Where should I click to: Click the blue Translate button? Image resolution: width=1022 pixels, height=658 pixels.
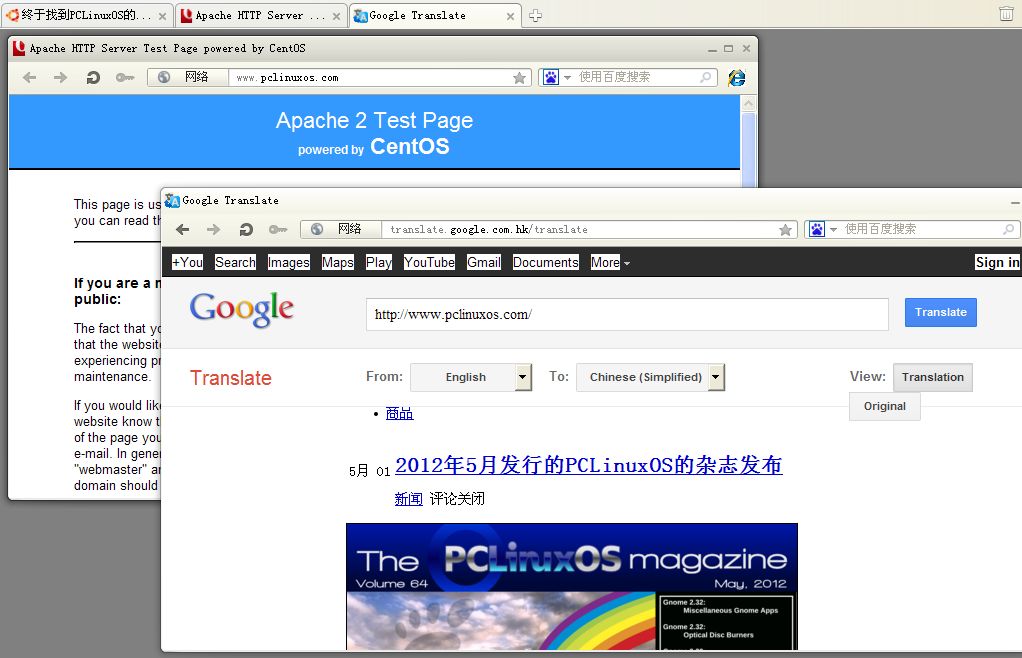[x=941, y=313]
